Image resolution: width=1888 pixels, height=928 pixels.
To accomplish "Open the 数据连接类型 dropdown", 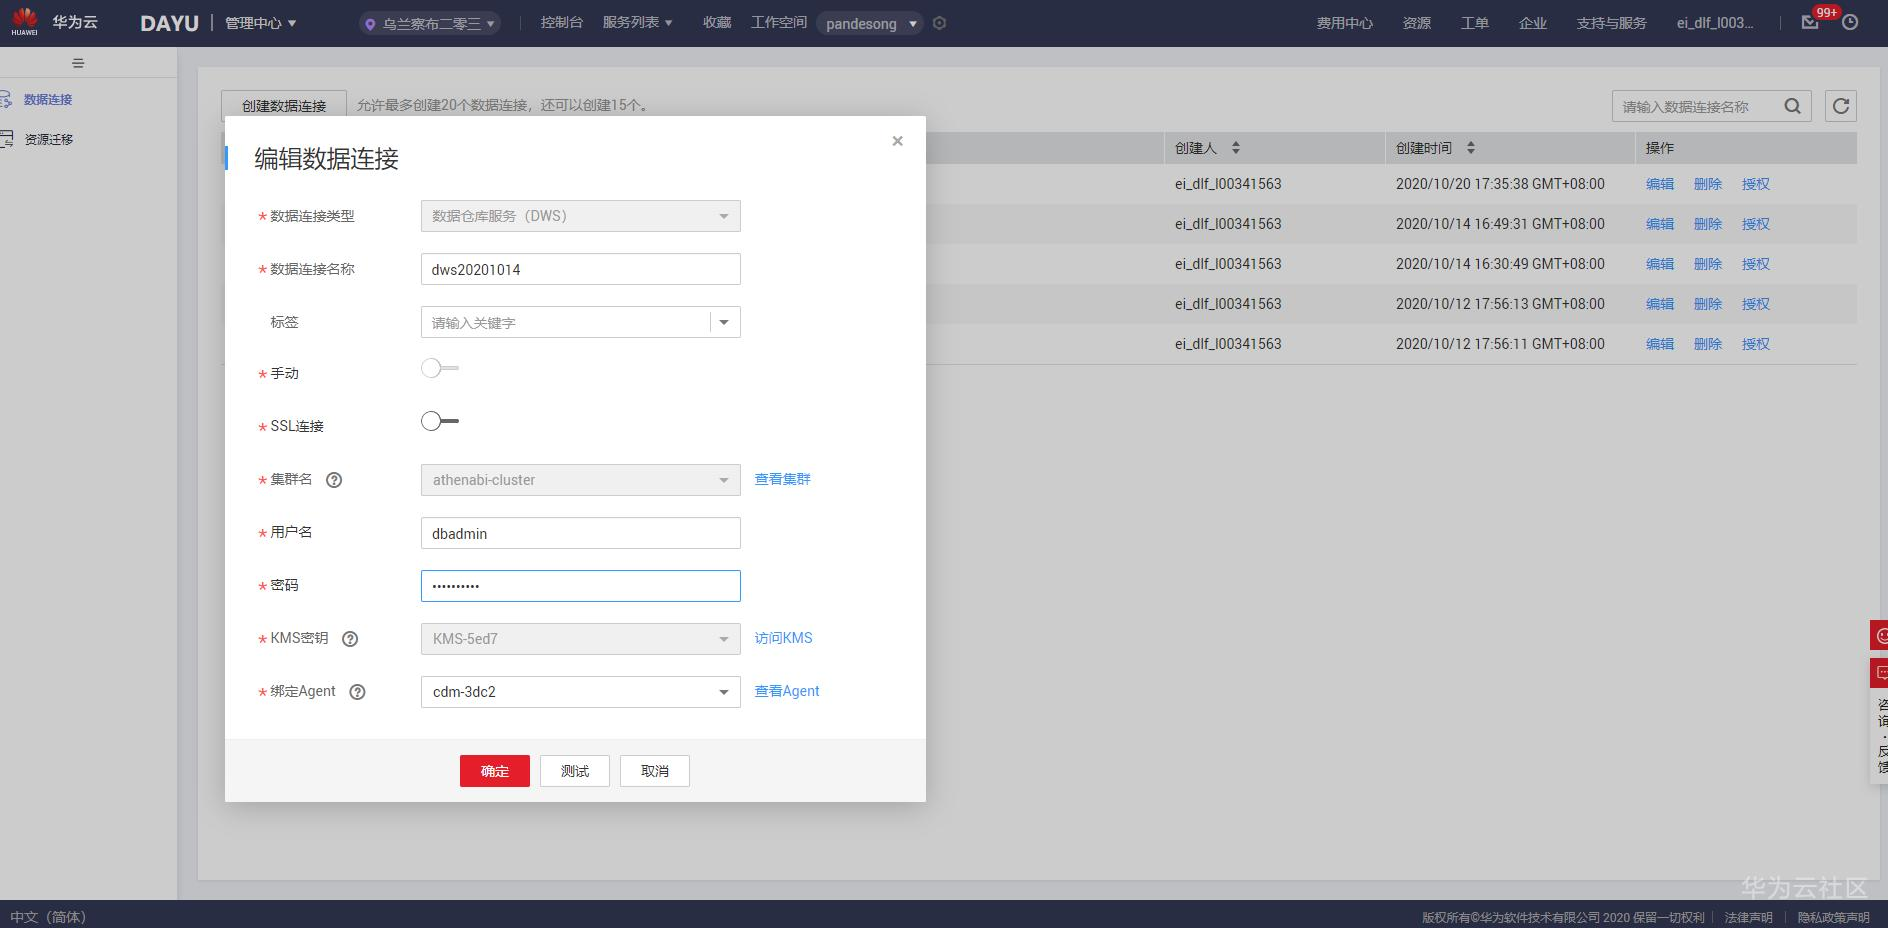I will pyautogui.click(x=580, y=216).
